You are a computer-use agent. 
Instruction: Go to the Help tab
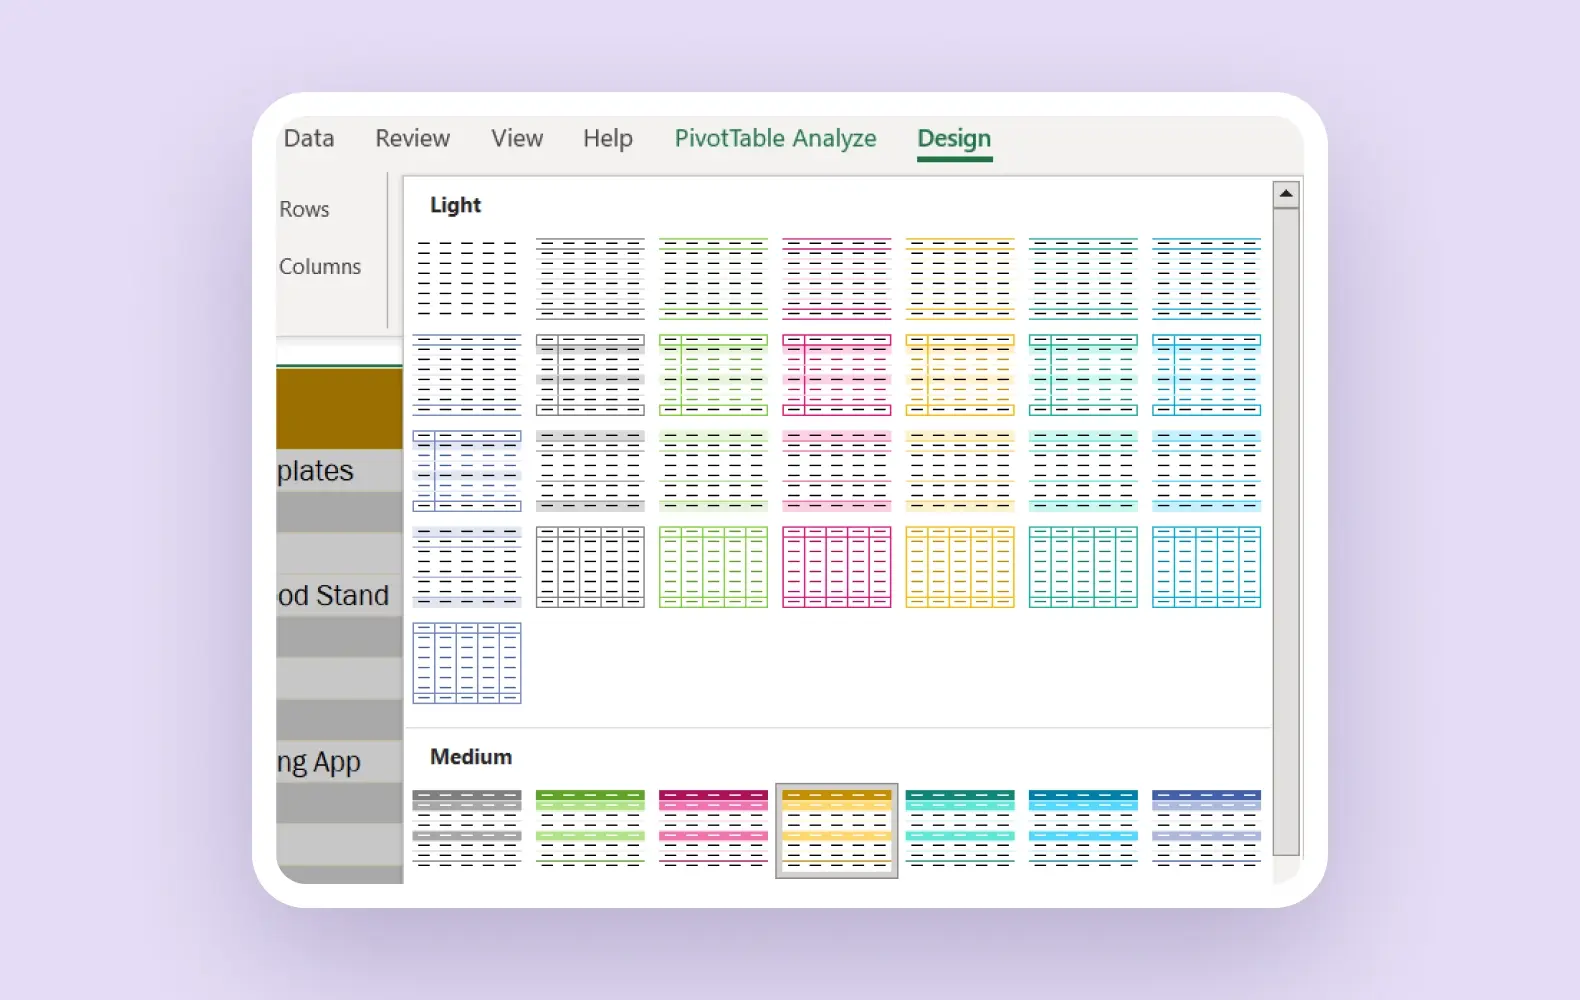[608, 138]
